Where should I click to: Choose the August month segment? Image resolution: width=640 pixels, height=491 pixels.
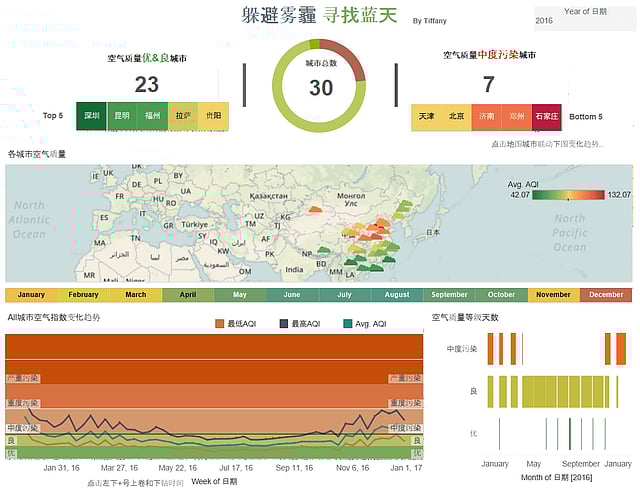[396, 295]
